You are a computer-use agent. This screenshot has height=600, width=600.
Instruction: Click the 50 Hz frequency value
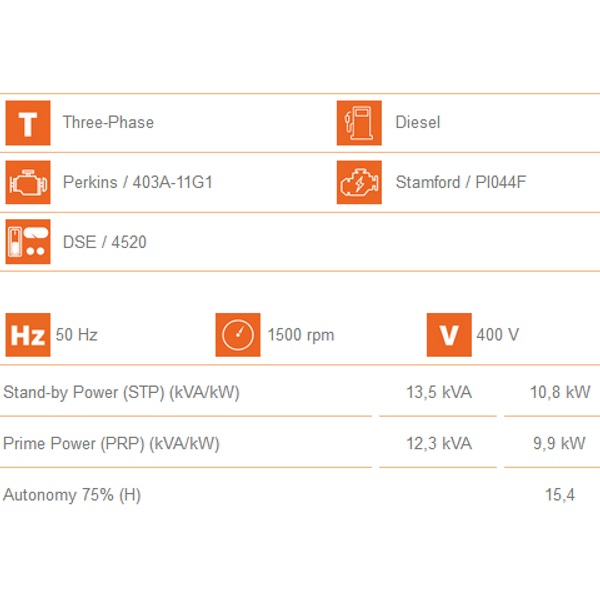[77, 335]
